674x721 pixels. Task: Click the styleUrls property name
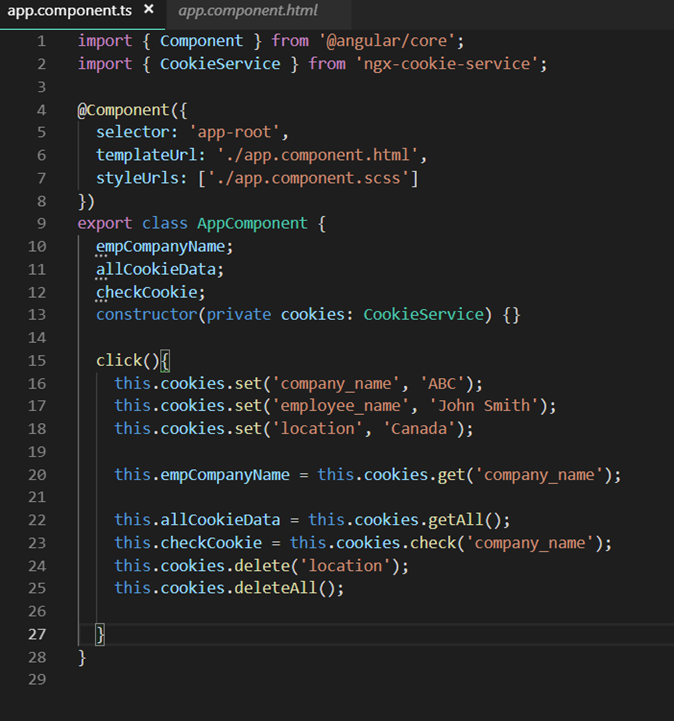(x=137, y=178)
